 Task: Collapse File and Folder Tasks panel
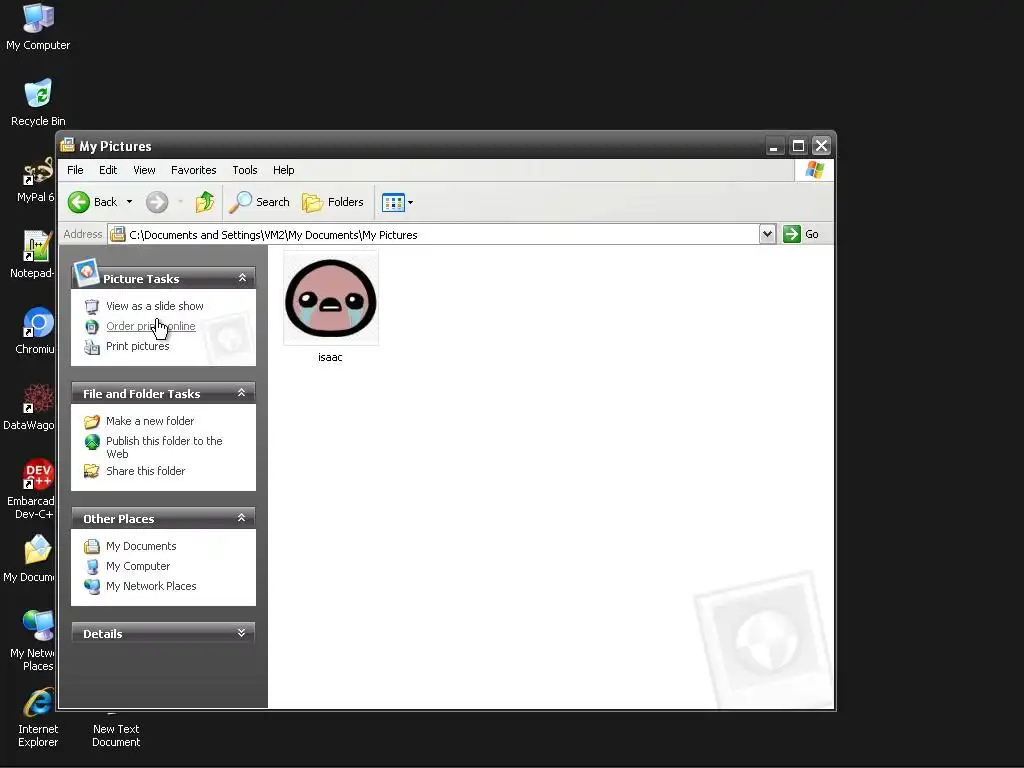(241, 393)
